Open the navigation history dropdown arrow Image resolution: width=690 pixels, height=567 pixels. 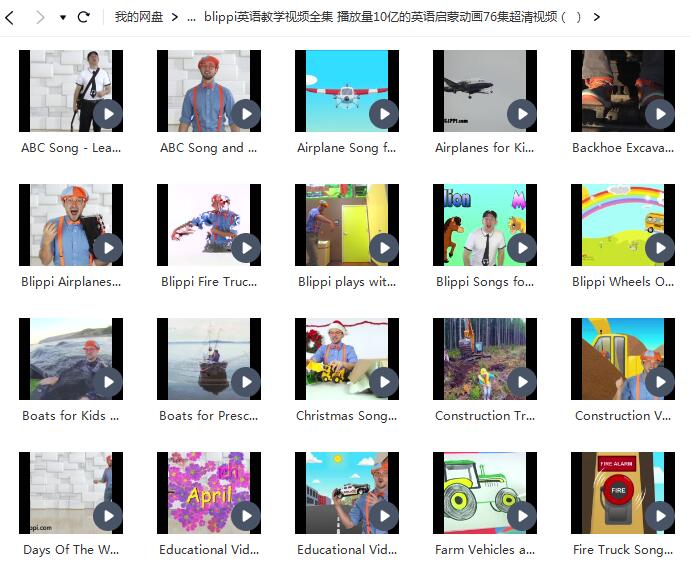[x=63, y=18]
